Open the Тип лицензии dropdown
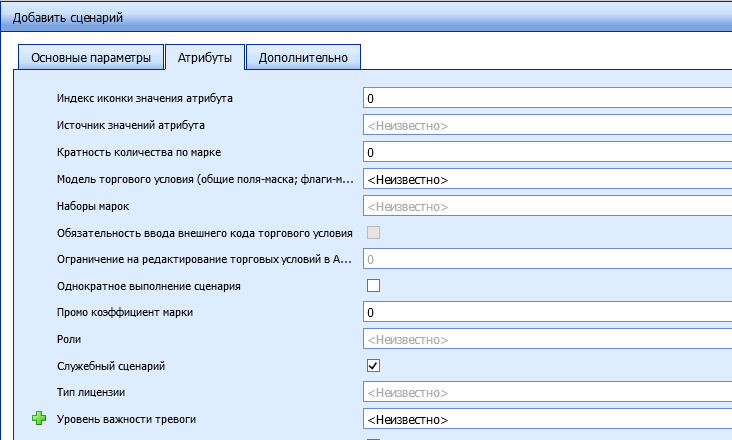This screenshot has width=732, height=440. (x=546, y=393)
